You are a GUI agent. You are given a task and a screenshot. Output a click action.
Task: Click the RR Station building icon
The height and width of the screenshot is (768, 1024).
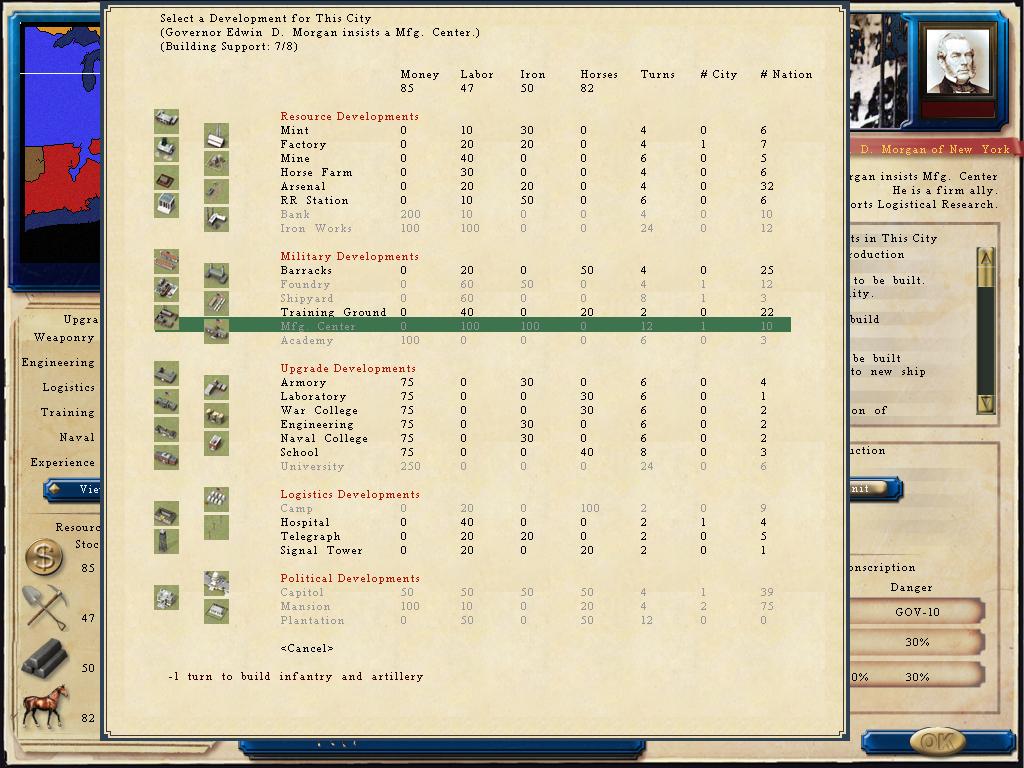[216, 191]
